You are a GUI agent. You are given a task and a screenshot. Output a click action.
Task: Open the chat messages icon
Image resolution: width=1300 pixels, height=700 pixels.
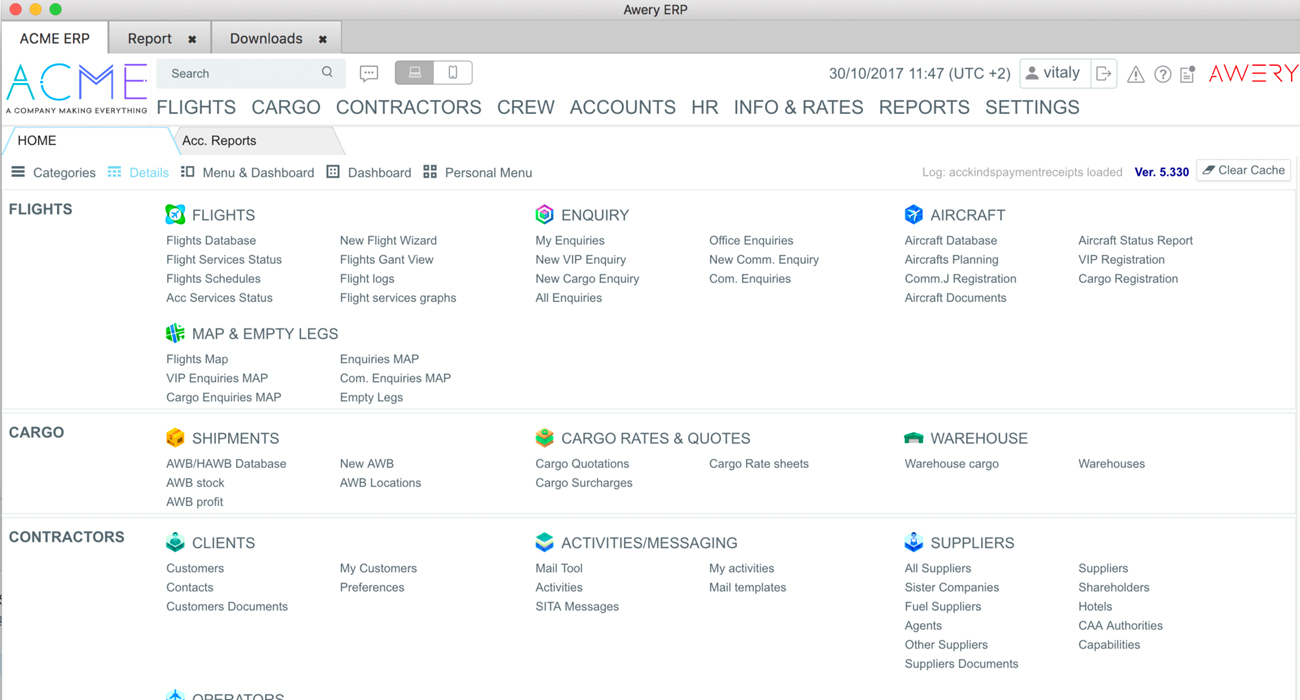coord(369,73)
